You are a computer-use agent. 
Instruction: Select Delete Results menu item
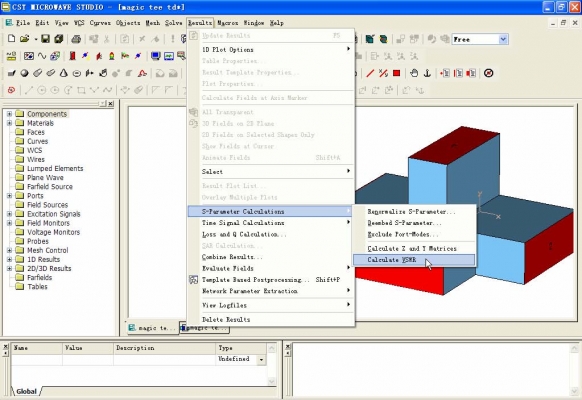pyautogui.click(x=226, y=319)
